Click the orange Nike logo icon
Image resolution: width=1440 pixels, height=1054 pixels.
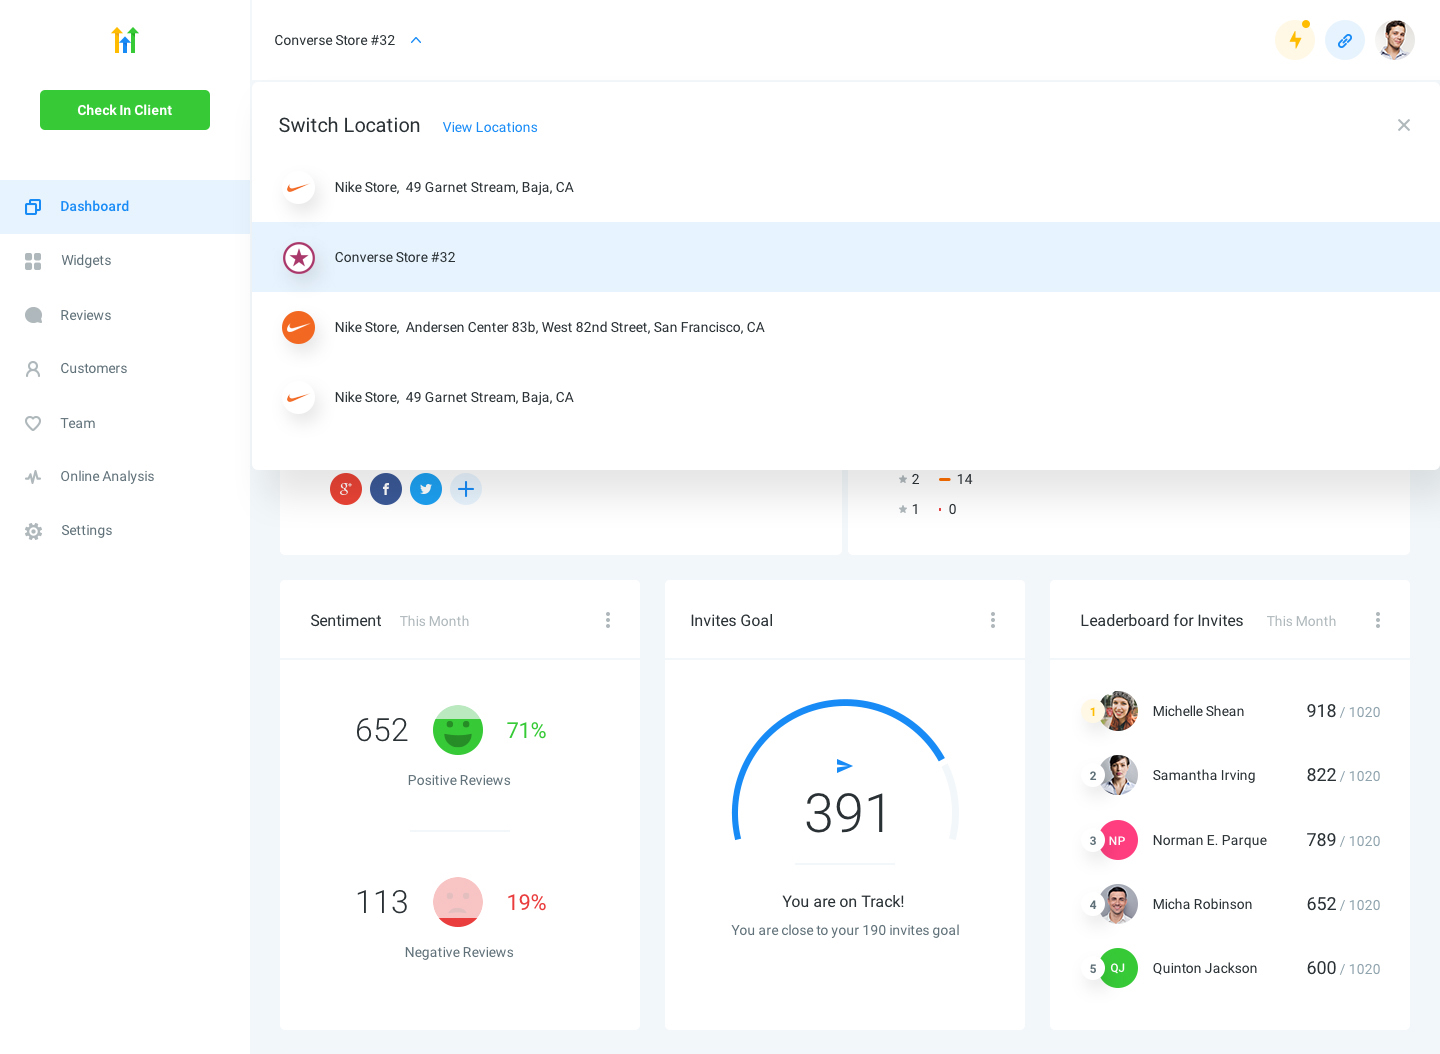[x=299, y=327]
